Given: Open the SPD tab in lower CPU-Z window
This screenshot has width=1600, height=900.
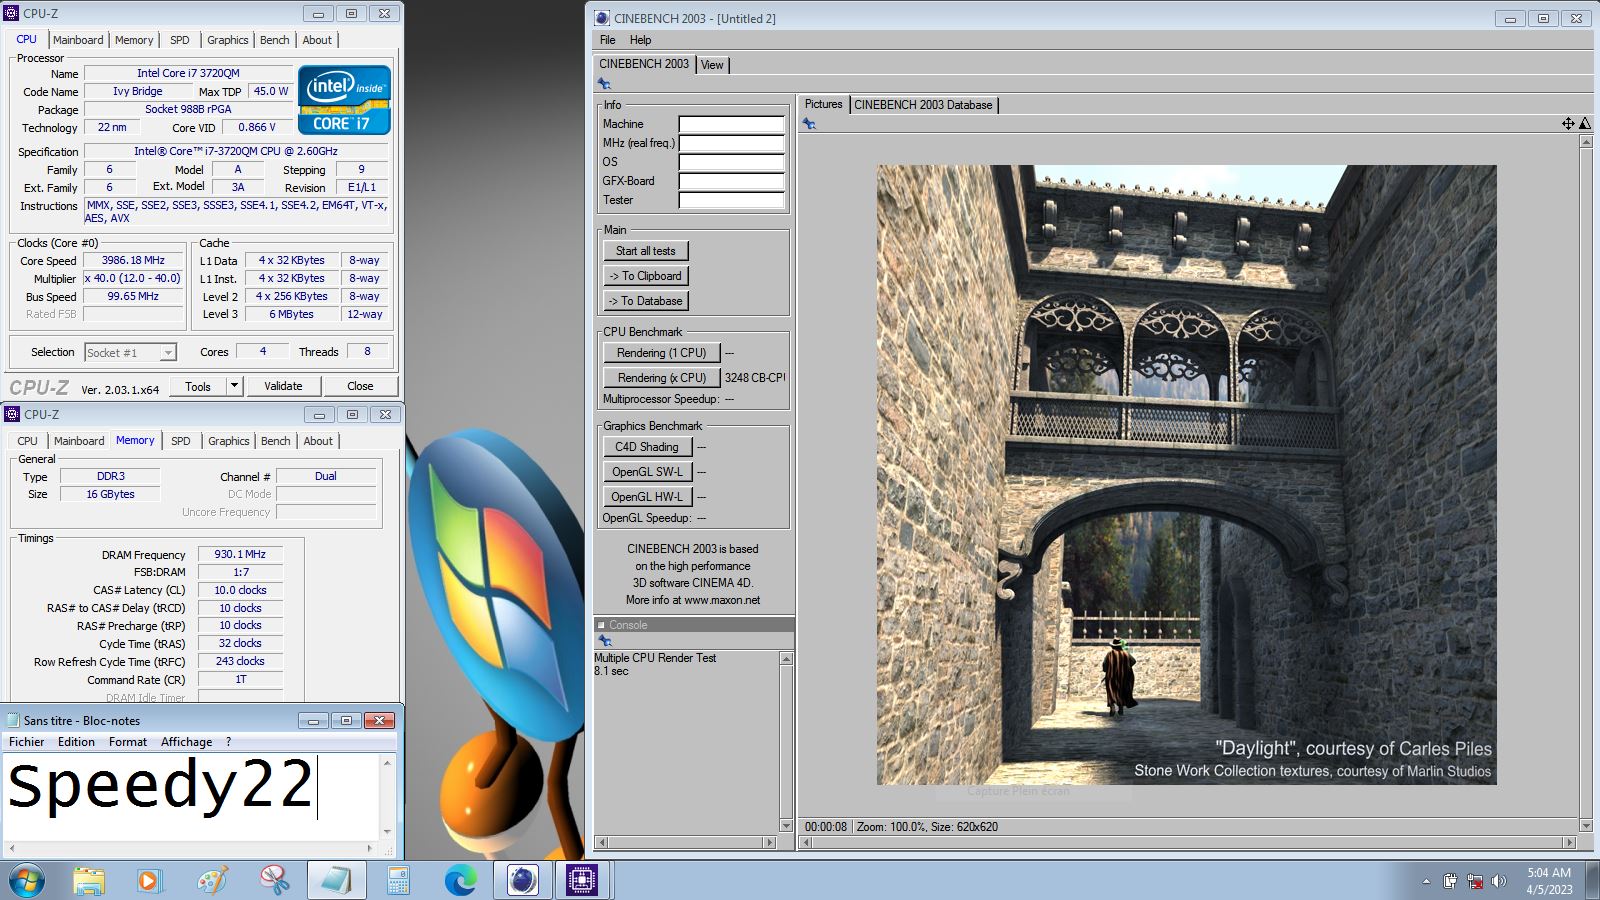Looking at the screenshot, I should point(180,441).
